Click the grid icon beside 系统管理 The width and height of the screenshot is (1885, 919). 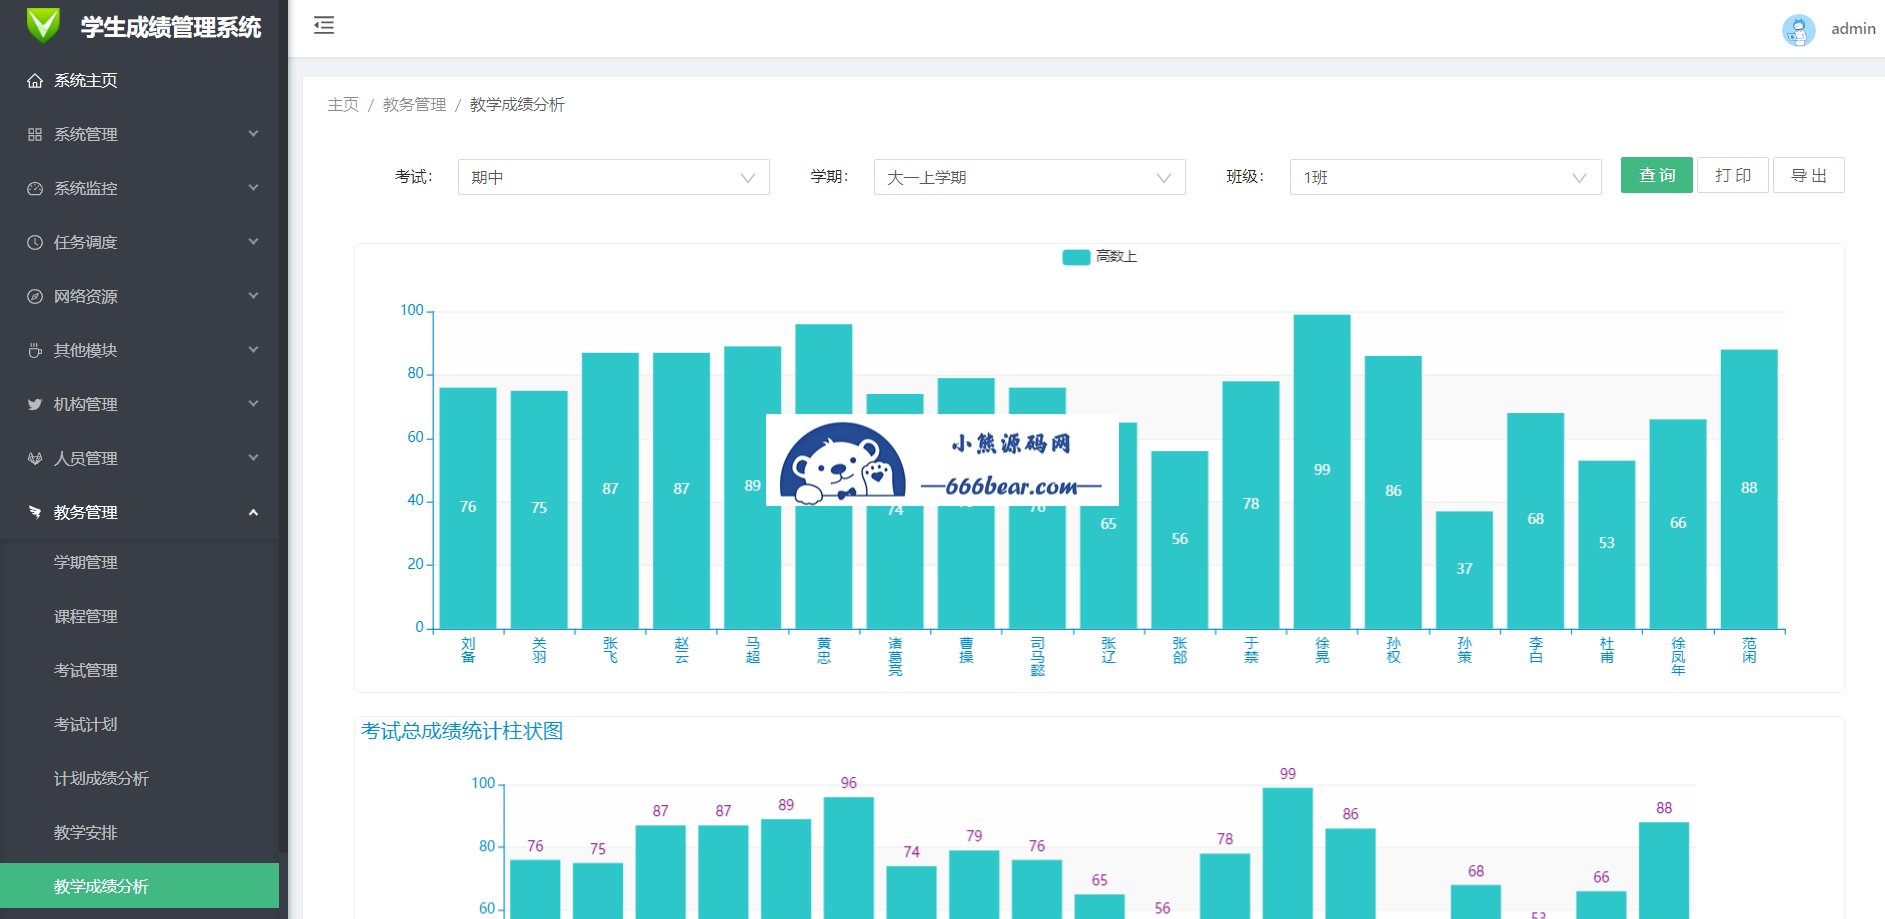click(35, 134)
